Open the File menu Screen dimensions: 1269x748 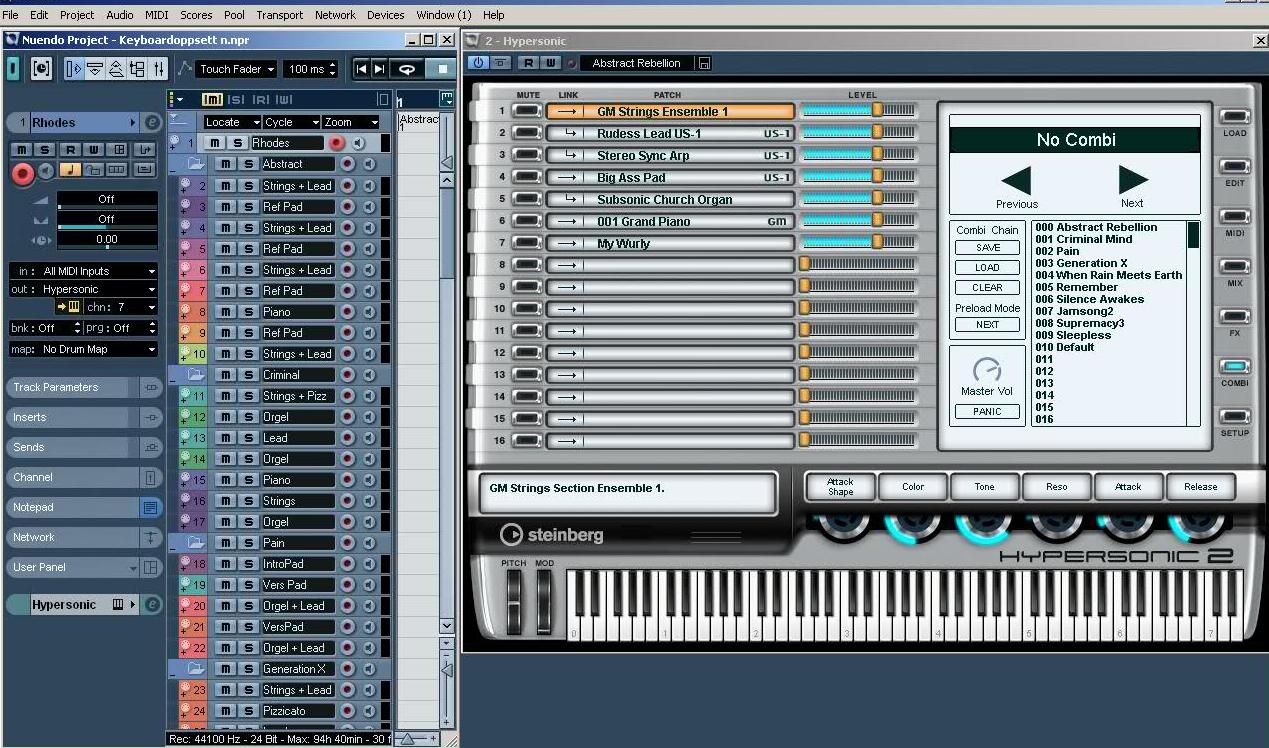coord(10,15)
